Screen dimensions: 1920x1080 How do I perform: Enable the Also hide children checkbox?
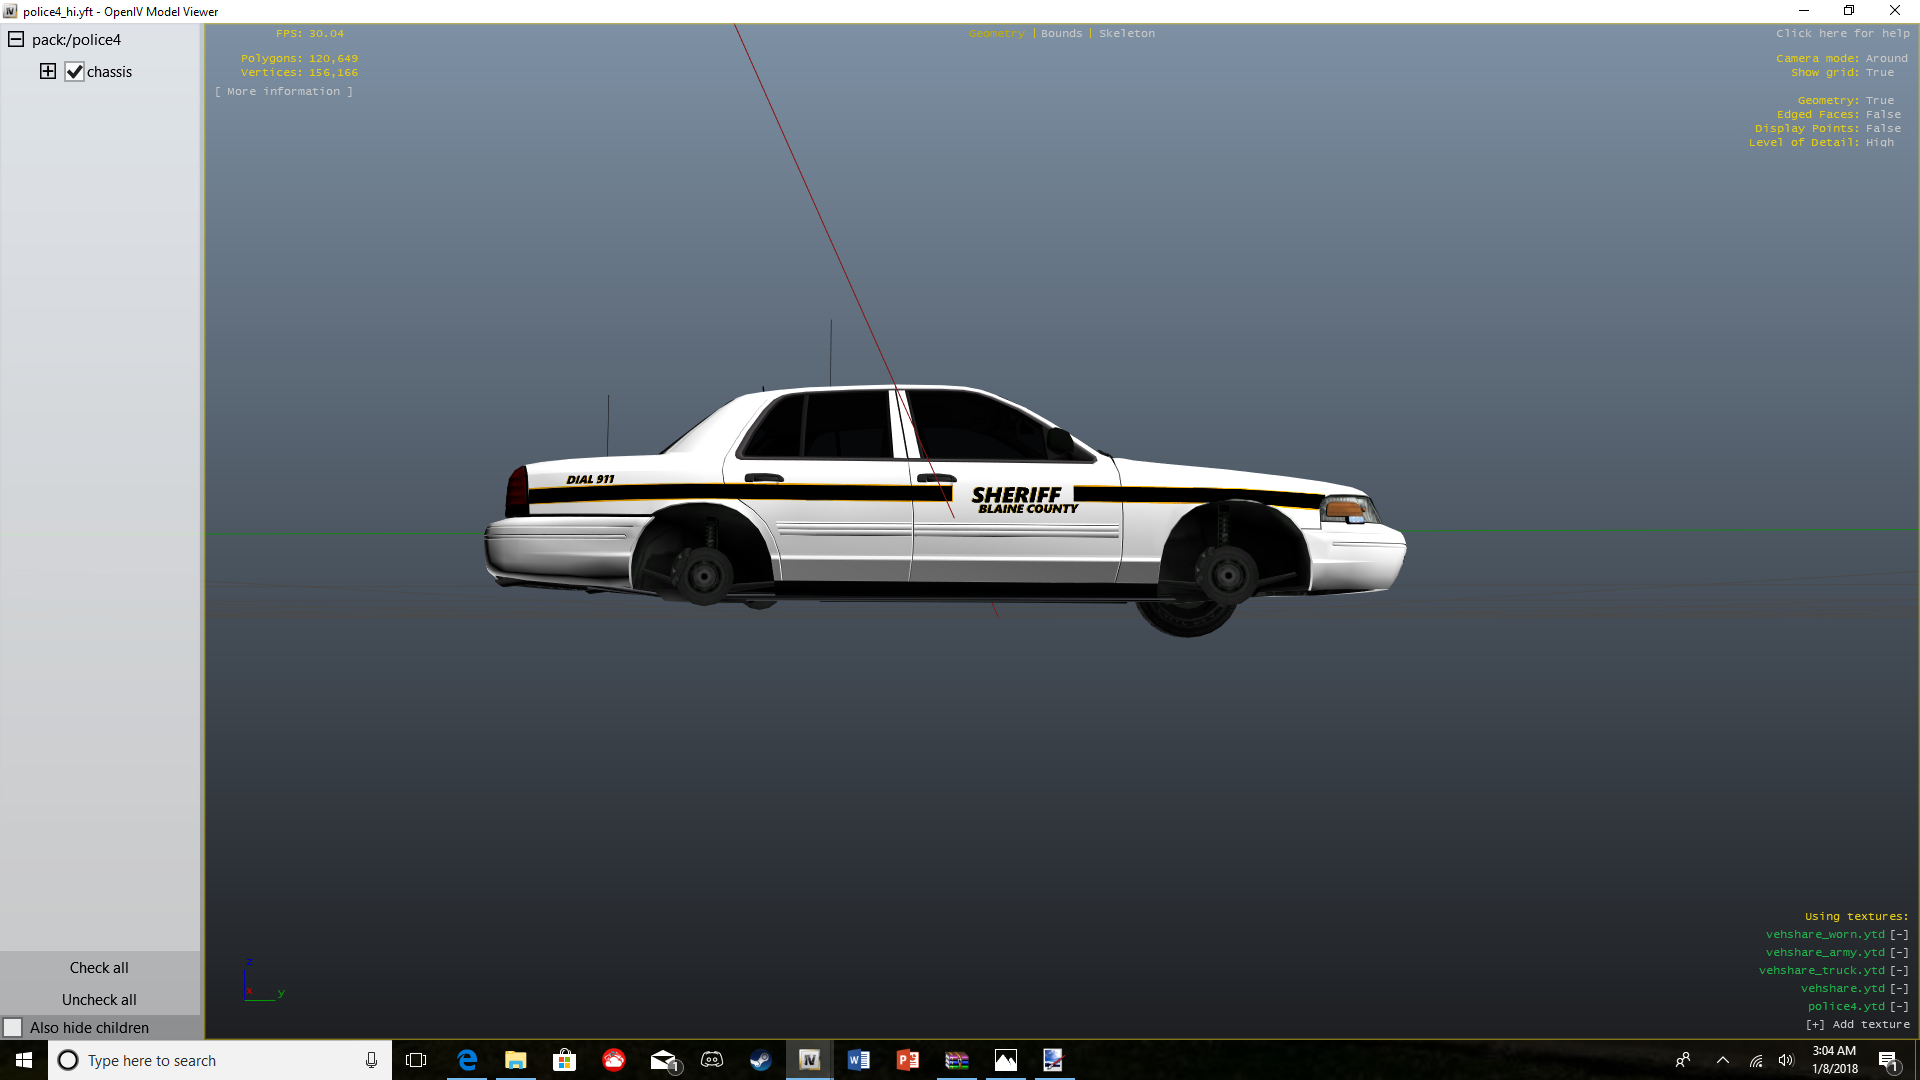tap(13, 1028)
